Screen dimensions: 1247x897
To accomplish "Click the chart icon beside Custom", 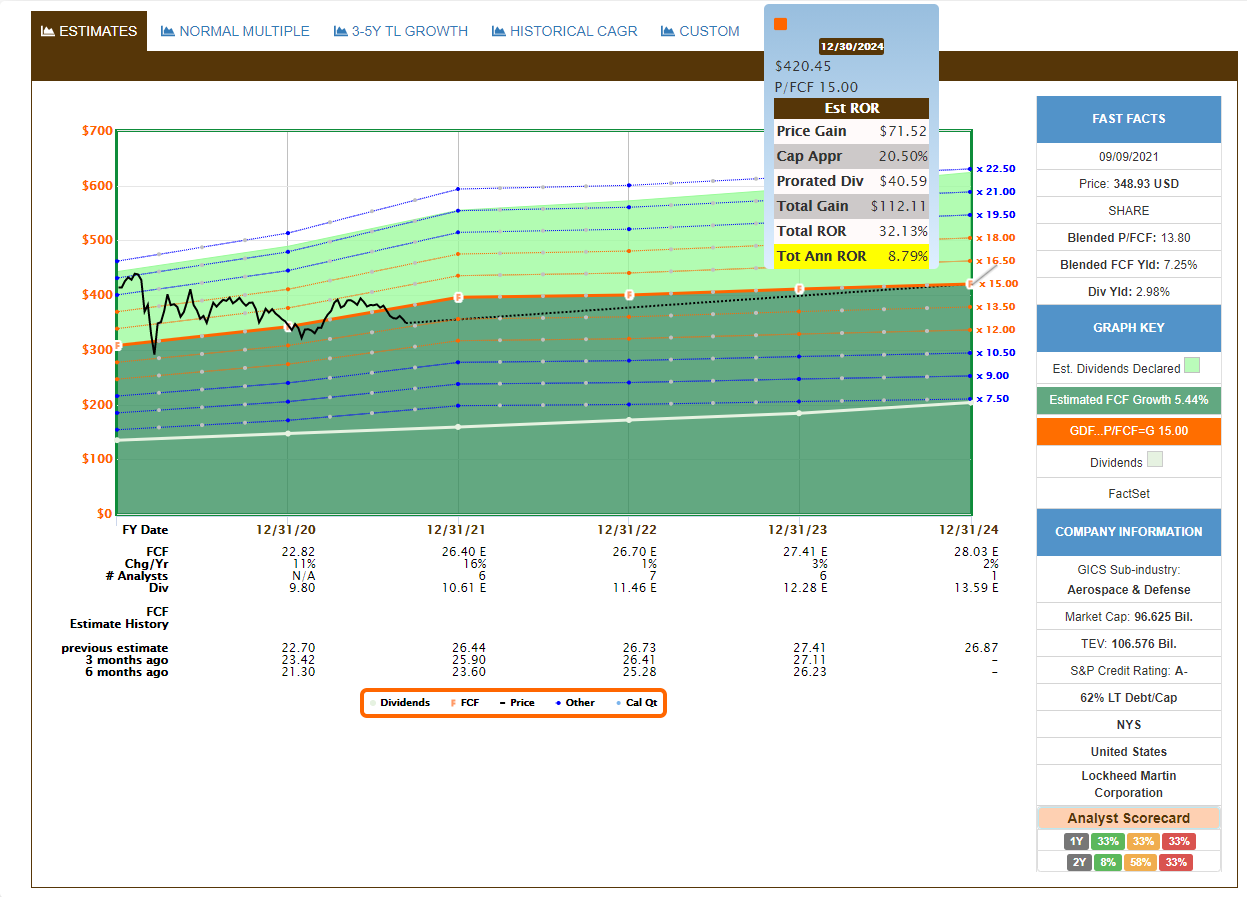I will click(668, 31).
